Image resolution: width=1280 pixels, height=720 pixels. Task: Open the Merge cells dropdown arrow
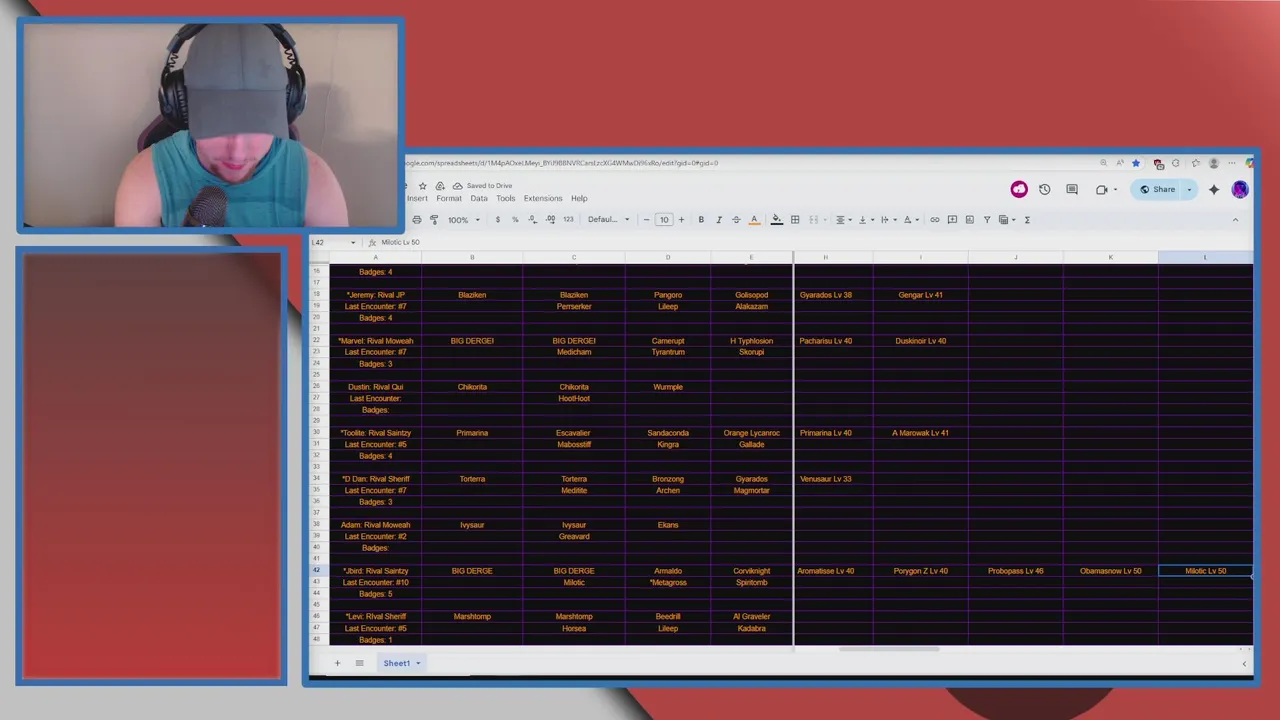[x=826, y=220]
